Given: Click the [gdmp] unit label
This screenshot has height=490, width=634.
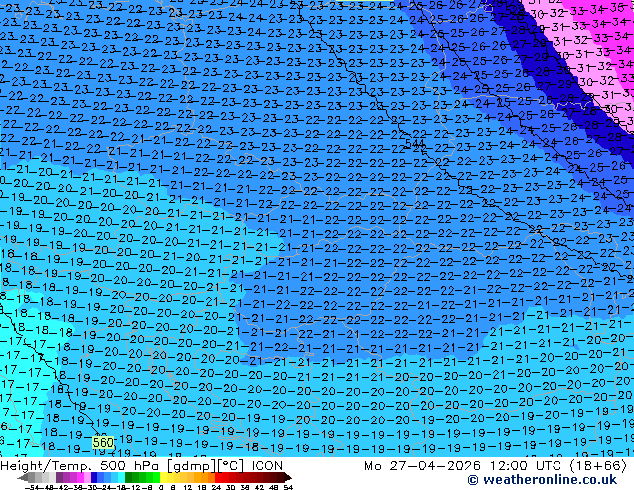Looking at the screenshot, I should tap(191, 466).
